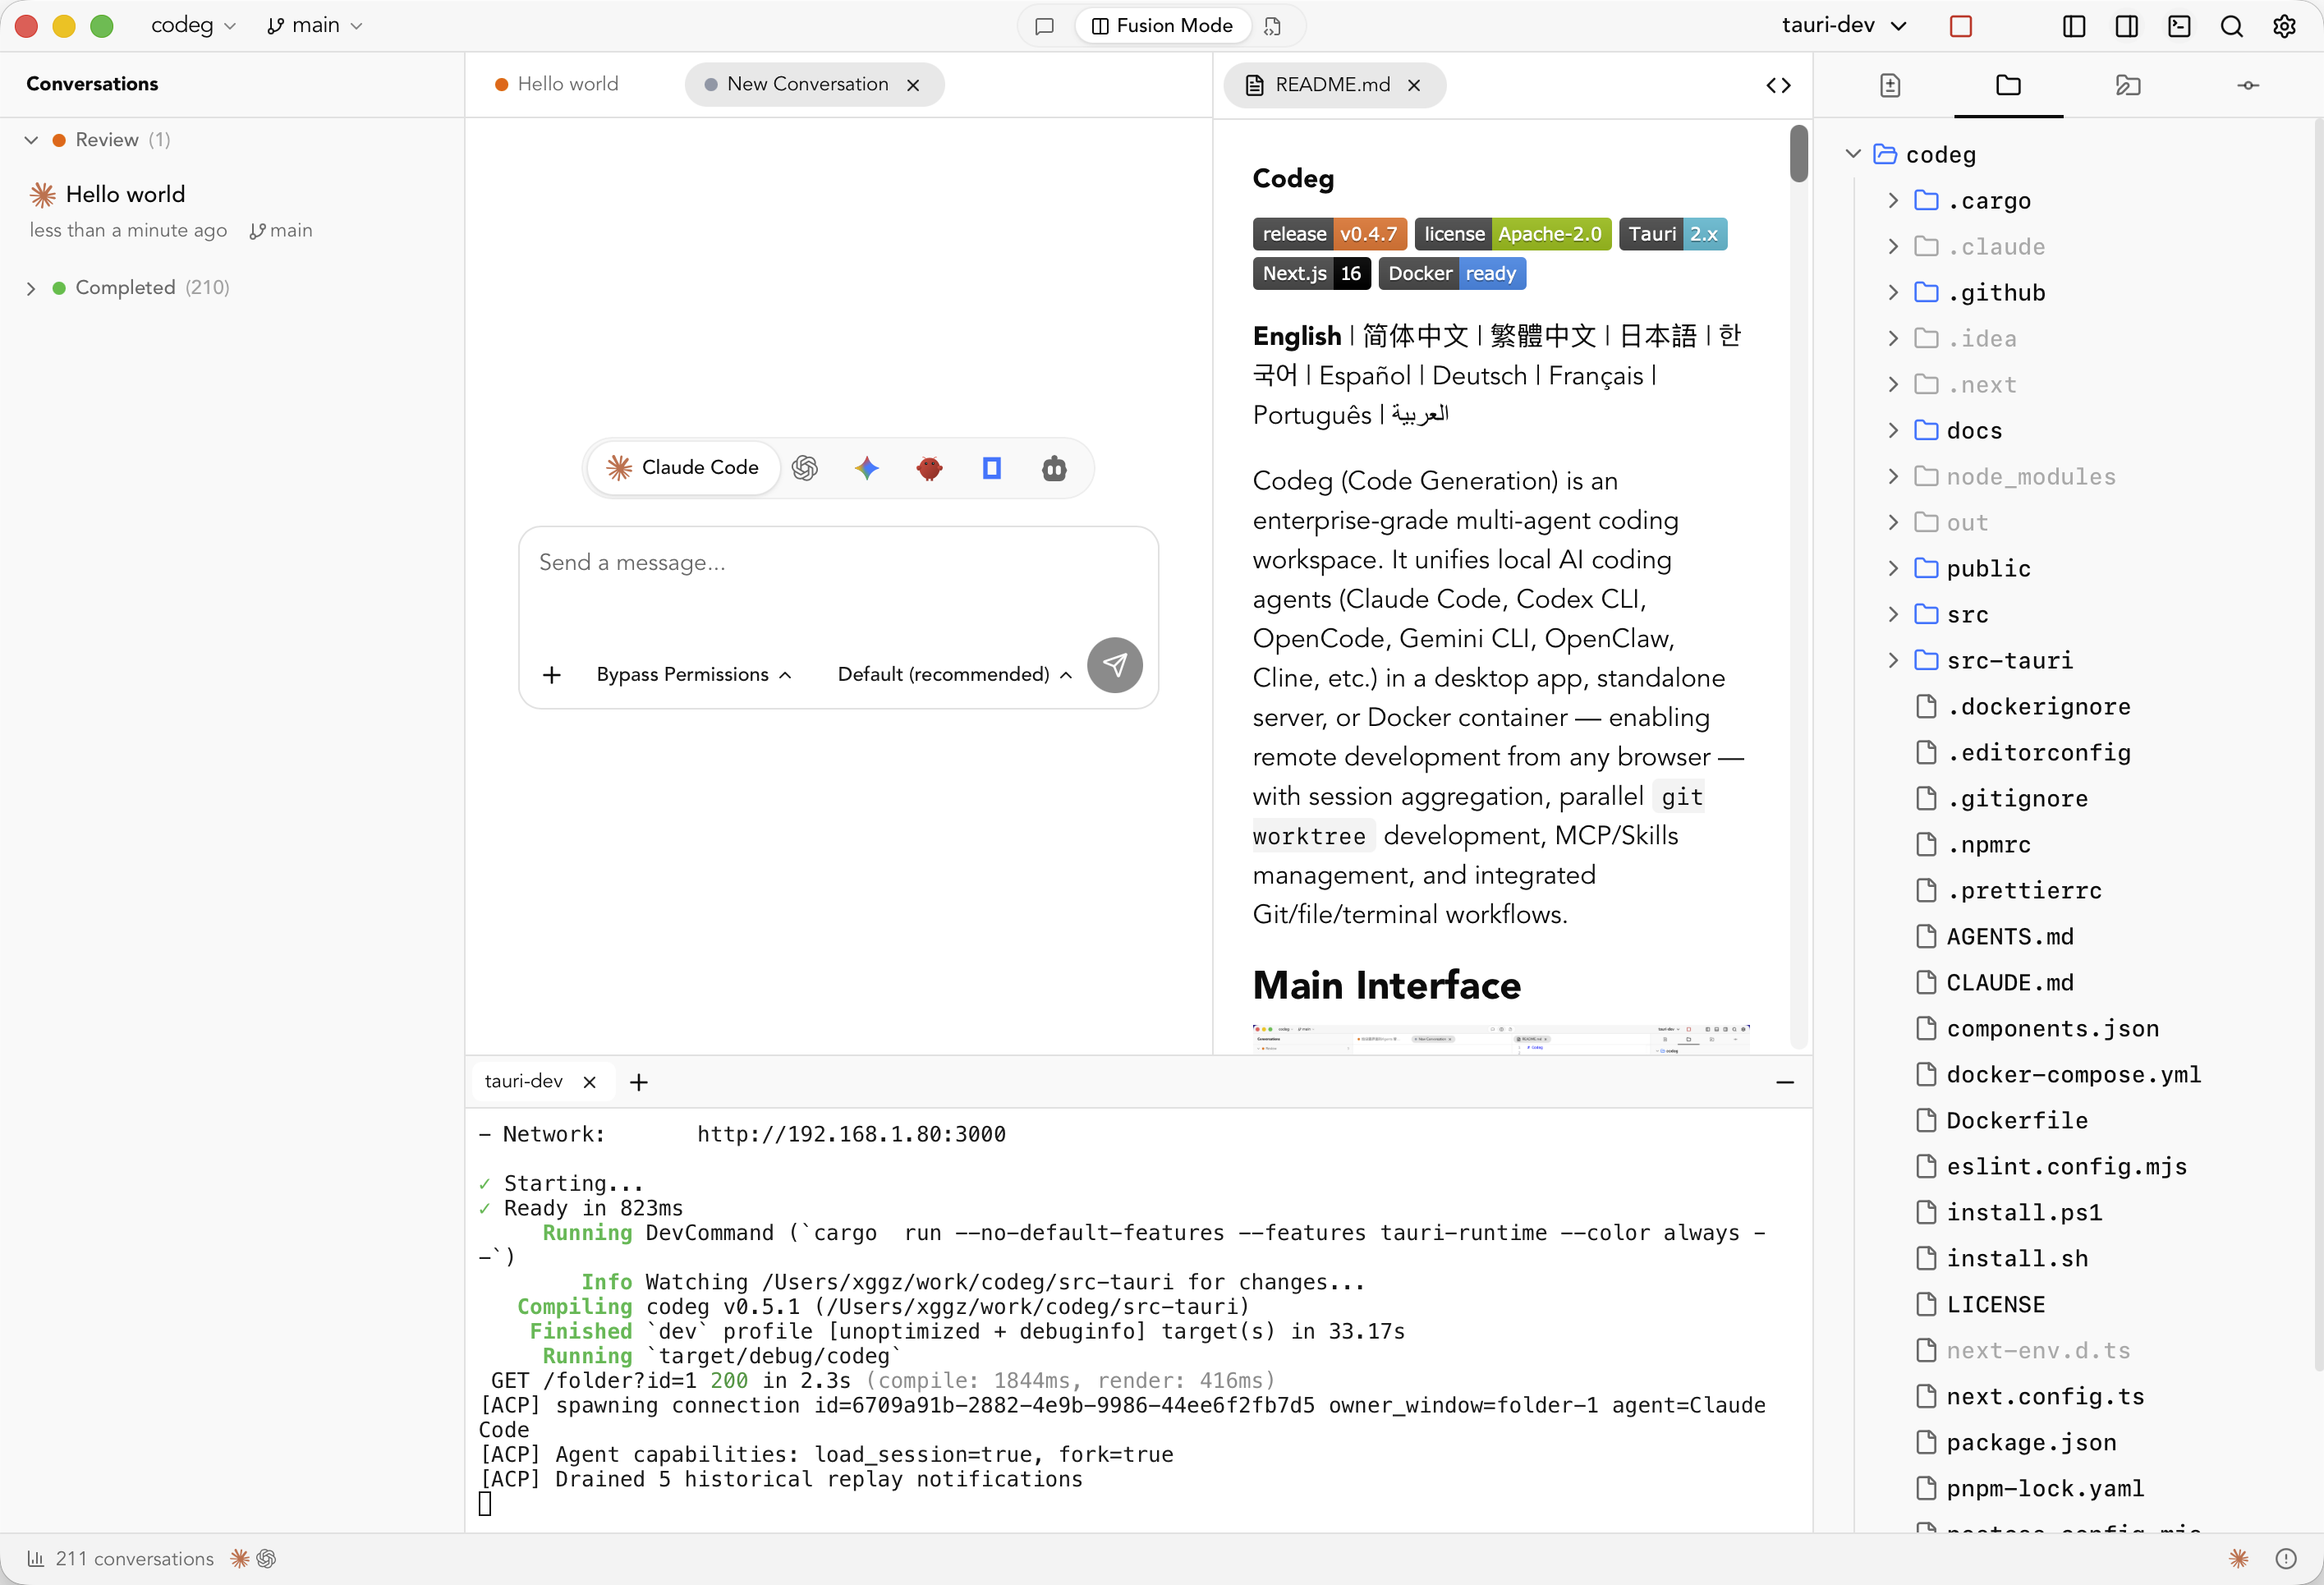Click the conversations statistics chart icon in status bar
Image resolution: width=2324 pixels, height=1585 pixels.
pyautogui.click(x=36, y=1560)
